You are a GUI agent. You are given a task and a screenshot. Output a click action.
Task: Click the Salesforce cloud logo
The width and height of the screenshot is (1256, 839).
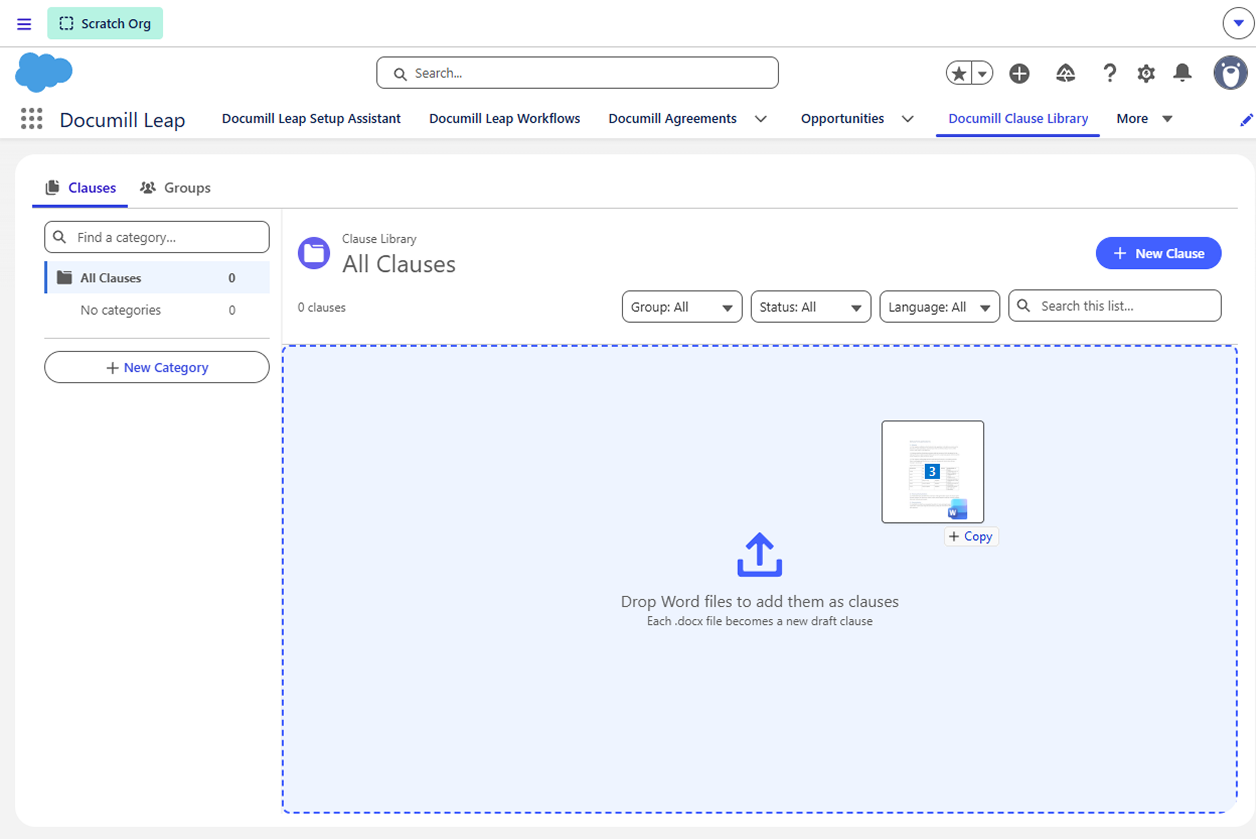(x=44, y=73)
